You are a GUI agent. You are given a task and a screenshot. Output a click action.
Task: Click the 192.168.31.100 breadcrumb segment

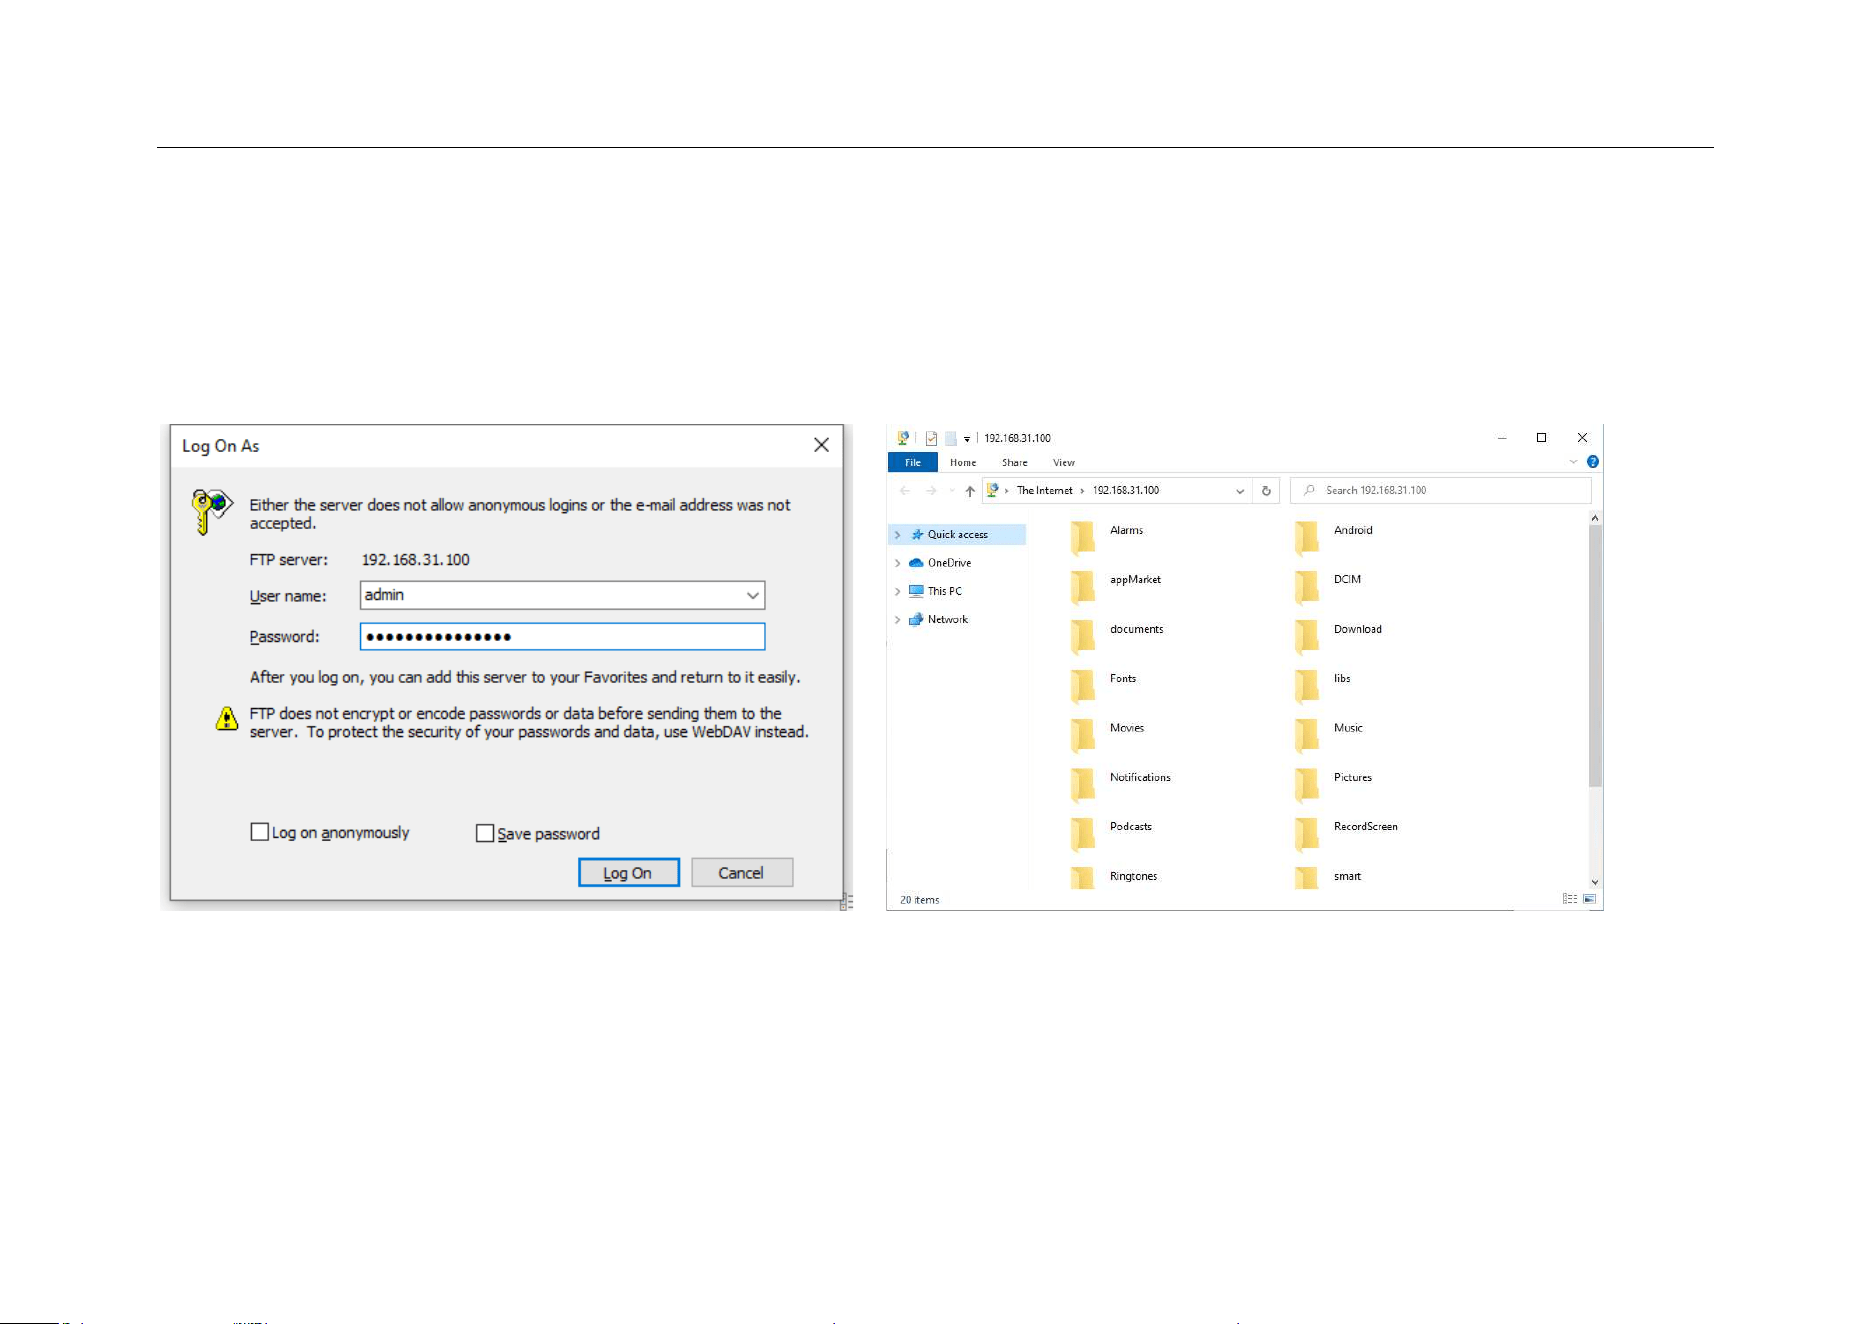coord(1126,491)
